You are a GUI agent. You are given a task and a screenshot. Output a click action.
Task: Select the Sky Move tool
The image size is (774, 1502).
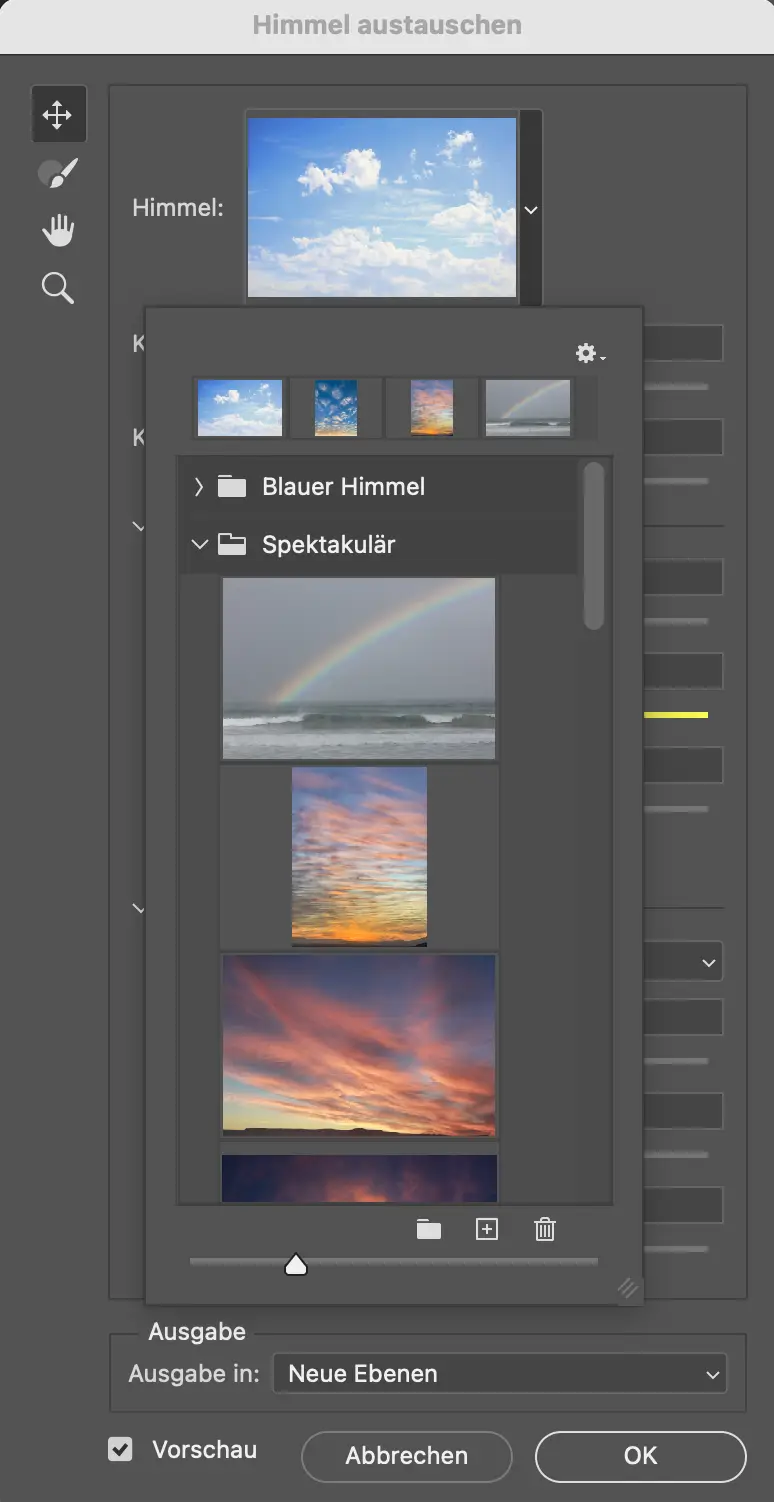(58, 114)
